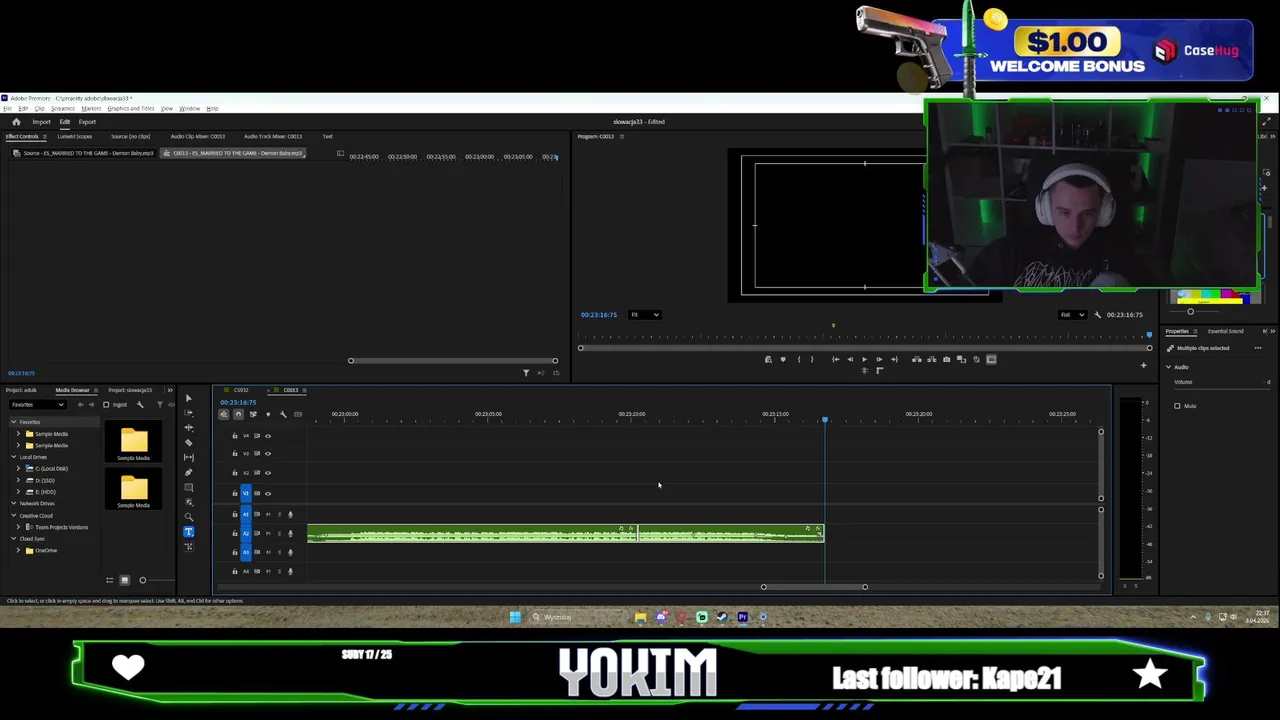Open the Markers menu
The width and height of the screenshot is (1280, 720).
[91, 108]
